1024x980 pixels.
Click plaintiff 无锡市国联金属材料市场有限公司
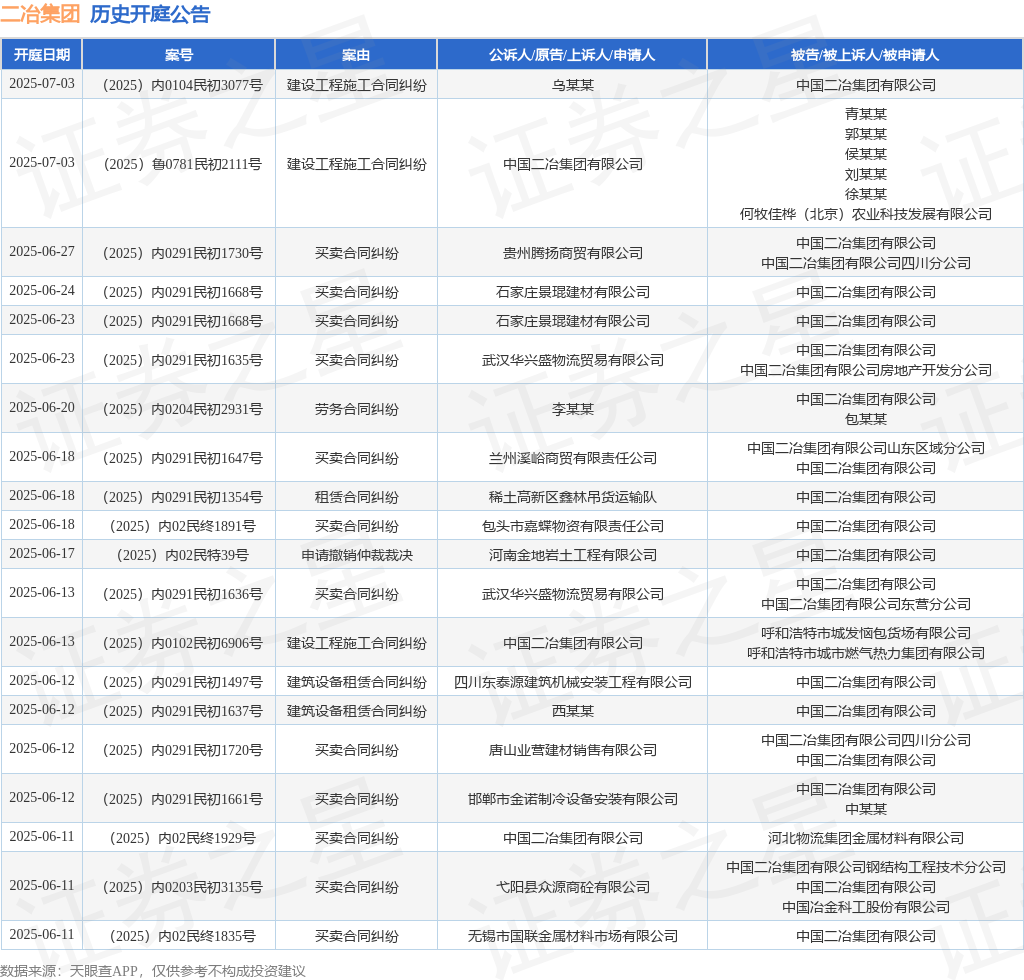pos(573,936)
